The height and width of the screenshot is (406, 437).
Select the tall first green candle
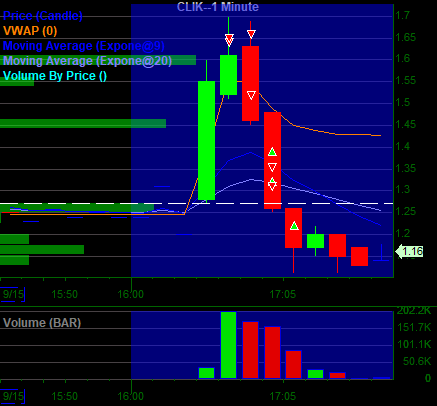coord(206,140)
